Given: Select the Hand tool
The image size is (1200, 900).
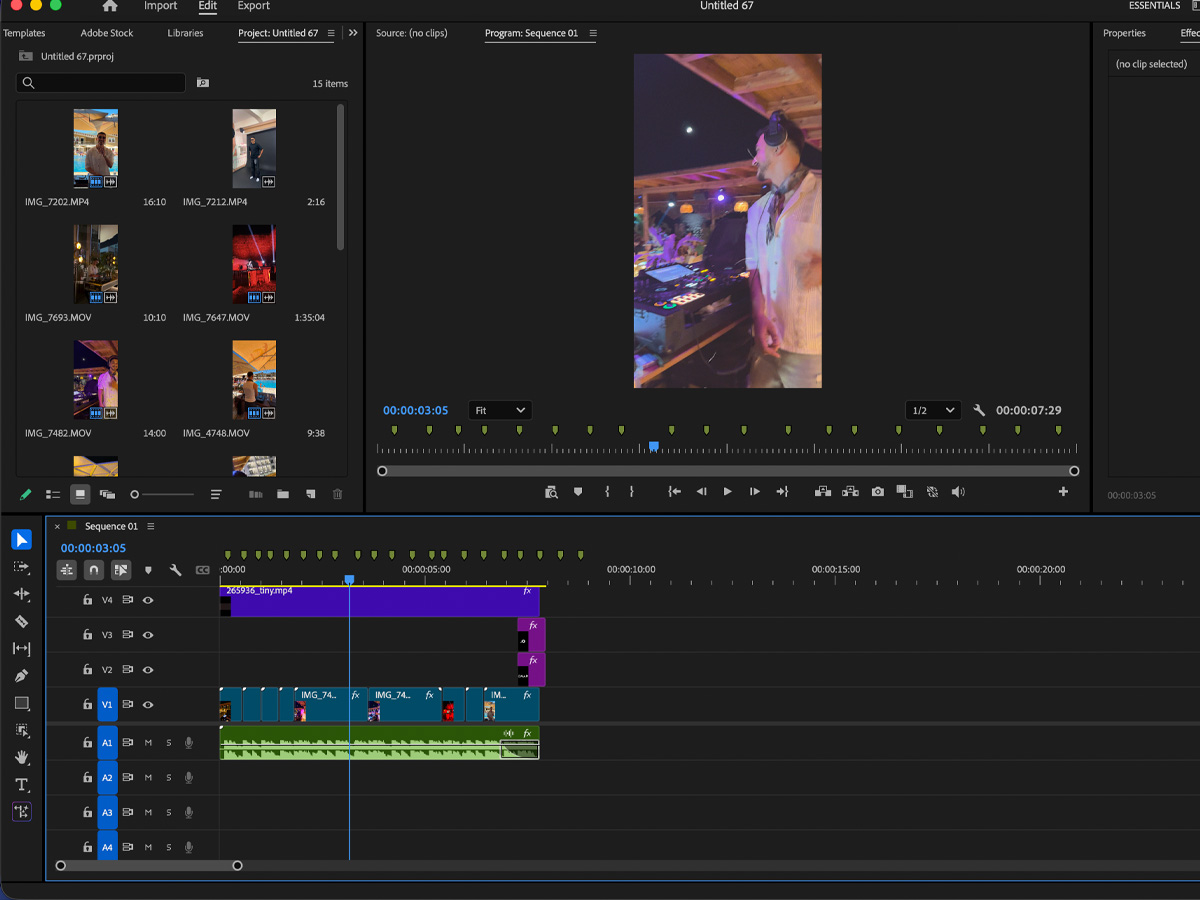Looking at the screenshot, I should (x=21, y=757).
